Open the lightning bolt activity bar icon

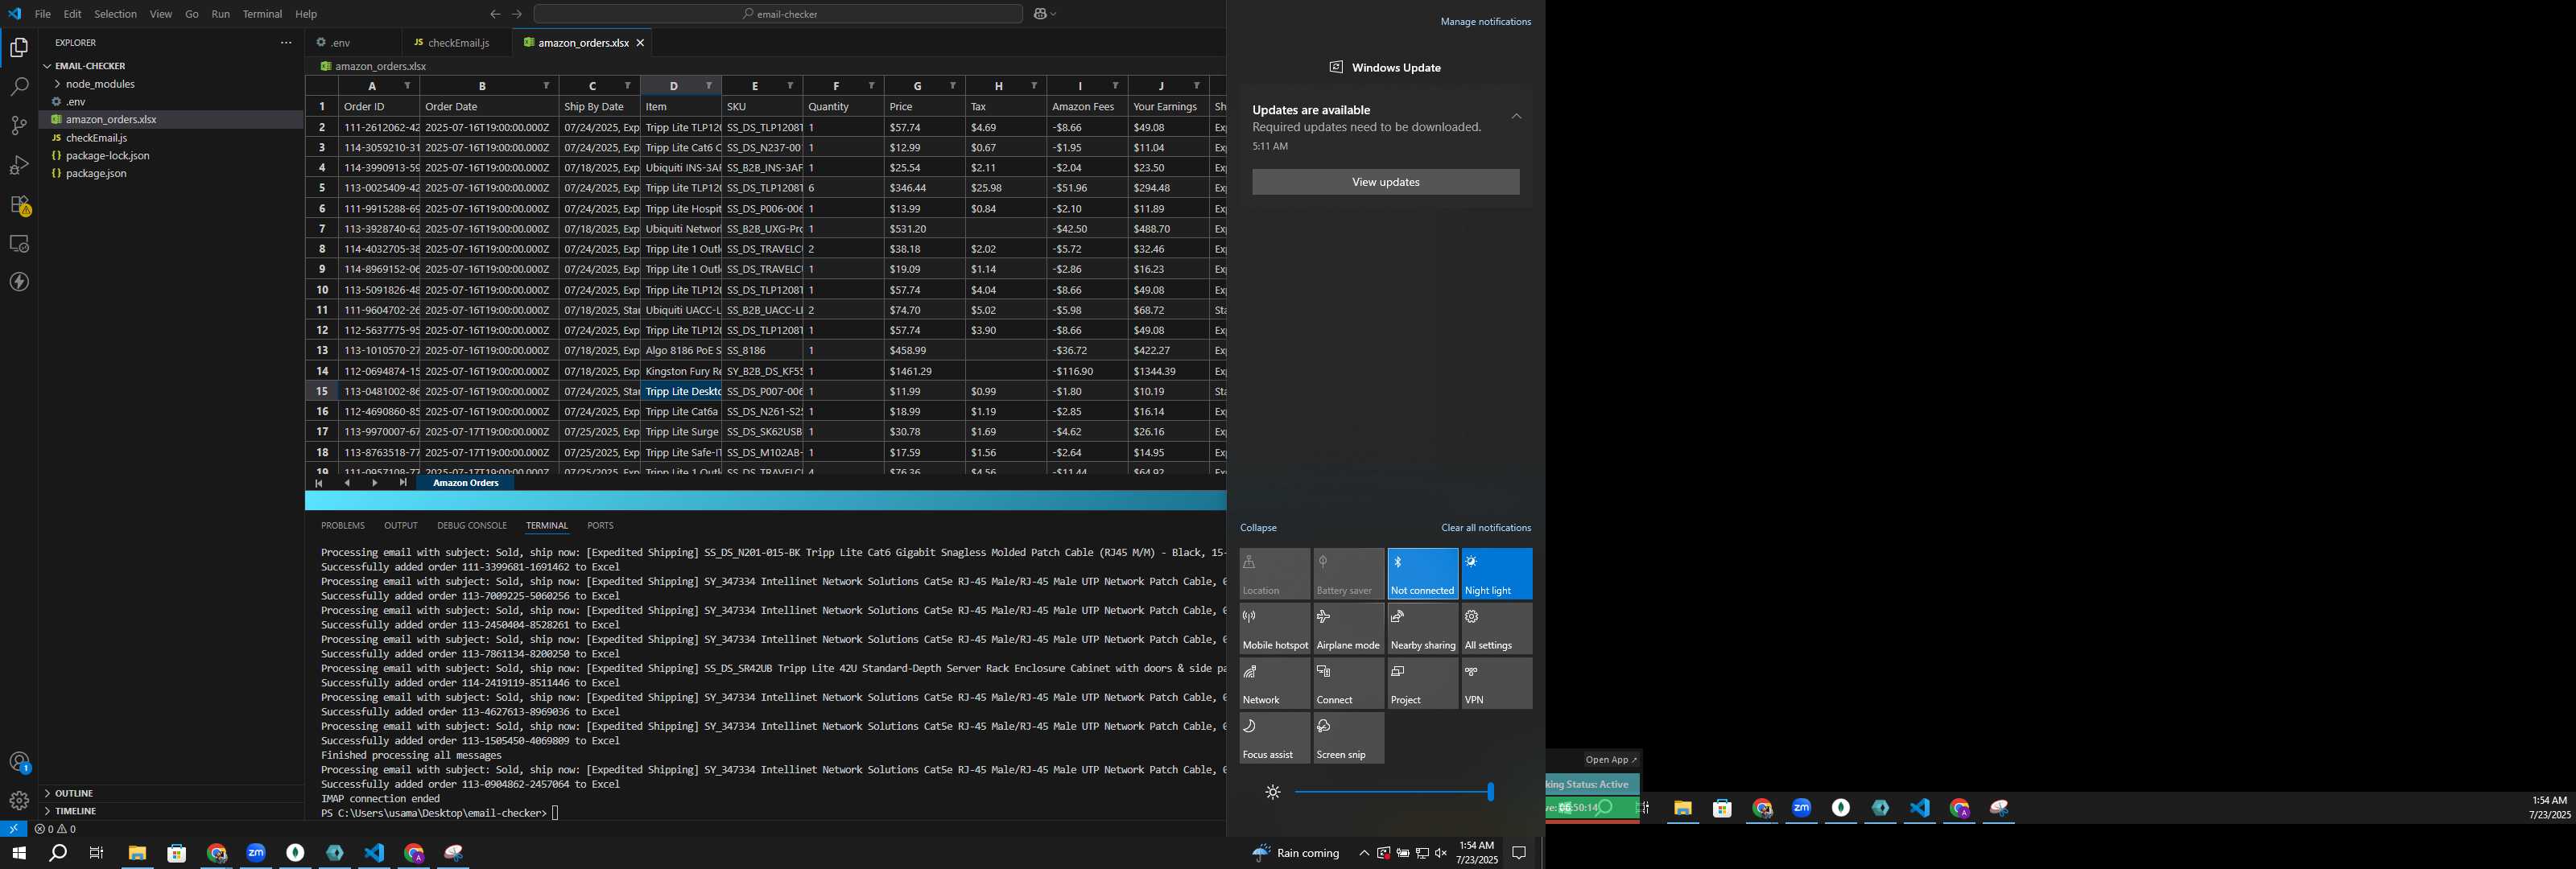pyautogui.click(x=19, y=282)
